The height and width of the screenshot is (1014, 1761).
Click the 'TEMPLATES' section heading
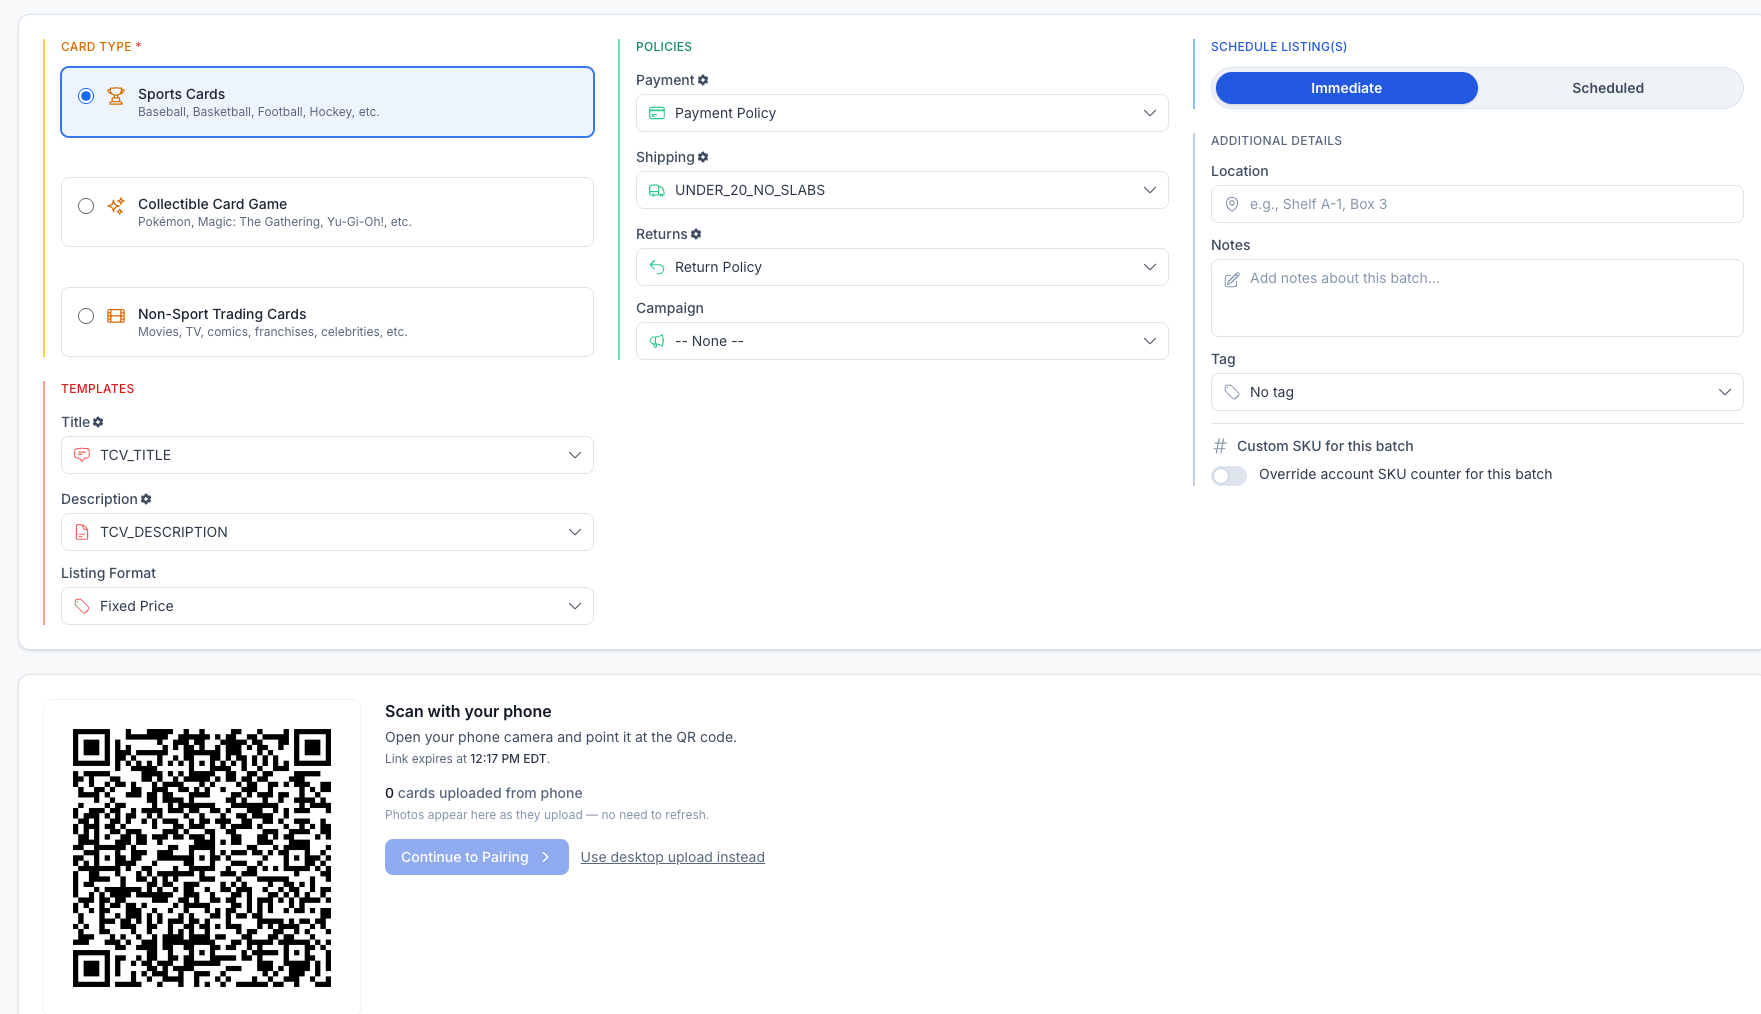coord(97,389)
